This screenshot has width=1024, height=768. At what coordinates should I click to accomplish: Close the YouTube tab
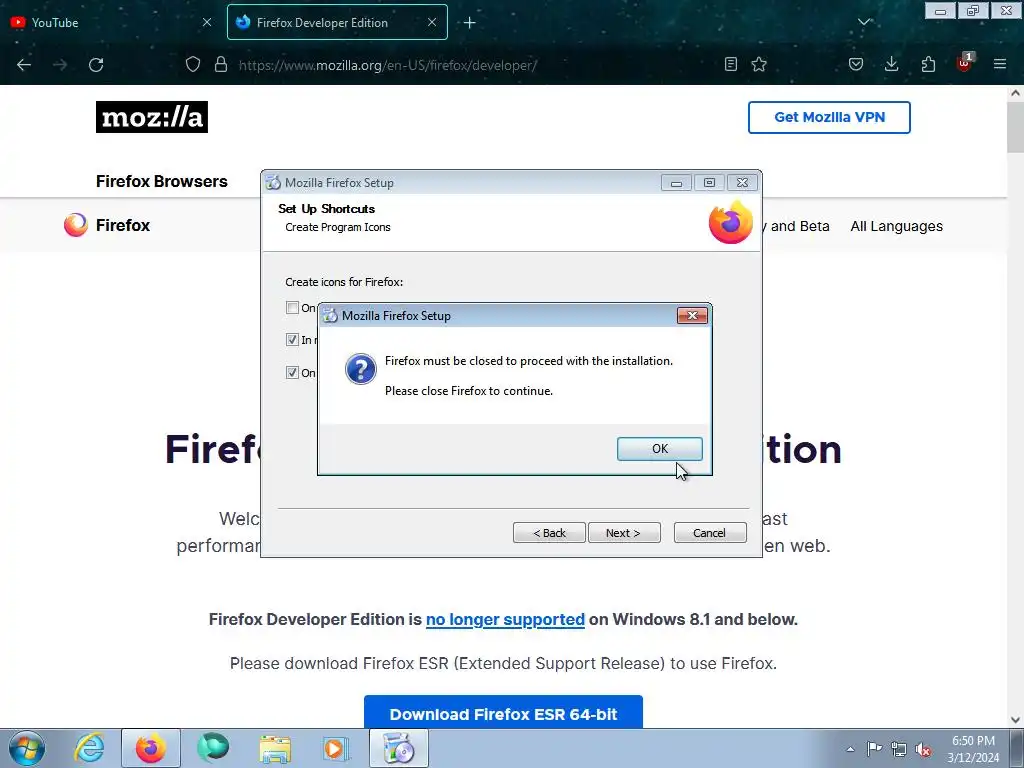[207, 22]
